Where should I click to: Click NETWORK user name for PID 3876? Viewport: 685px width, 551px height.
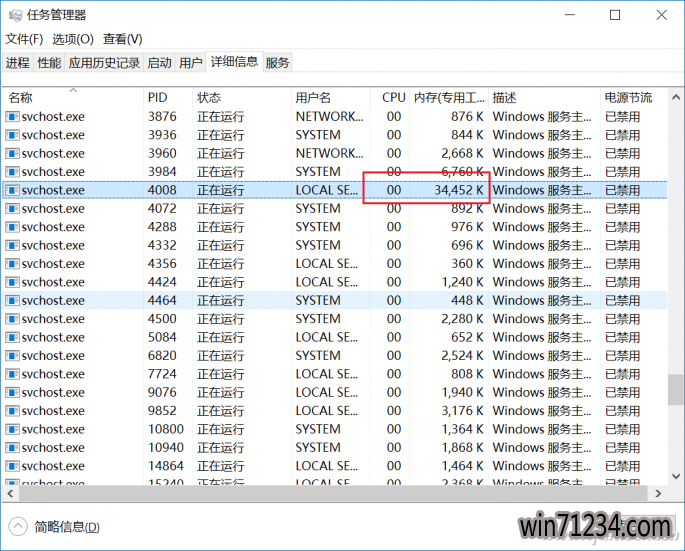[x=329, y=117]
